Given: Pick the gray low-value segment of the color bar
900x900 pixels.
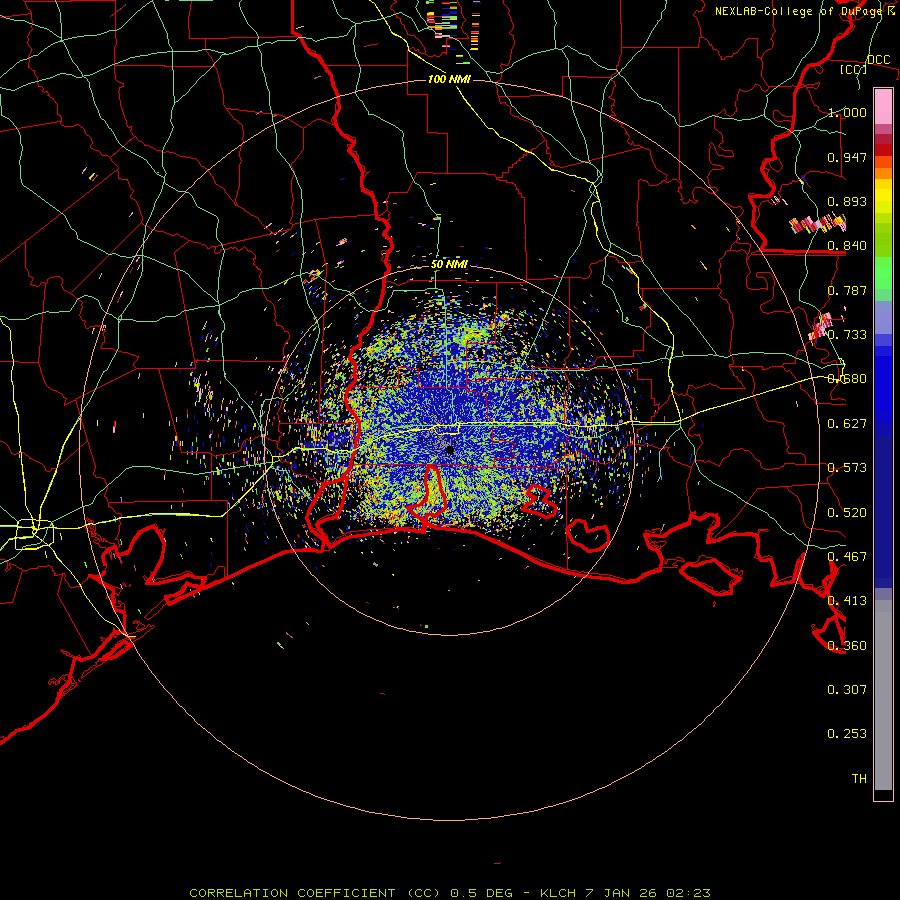Looking at the screenshot, I should click(883, 695).
